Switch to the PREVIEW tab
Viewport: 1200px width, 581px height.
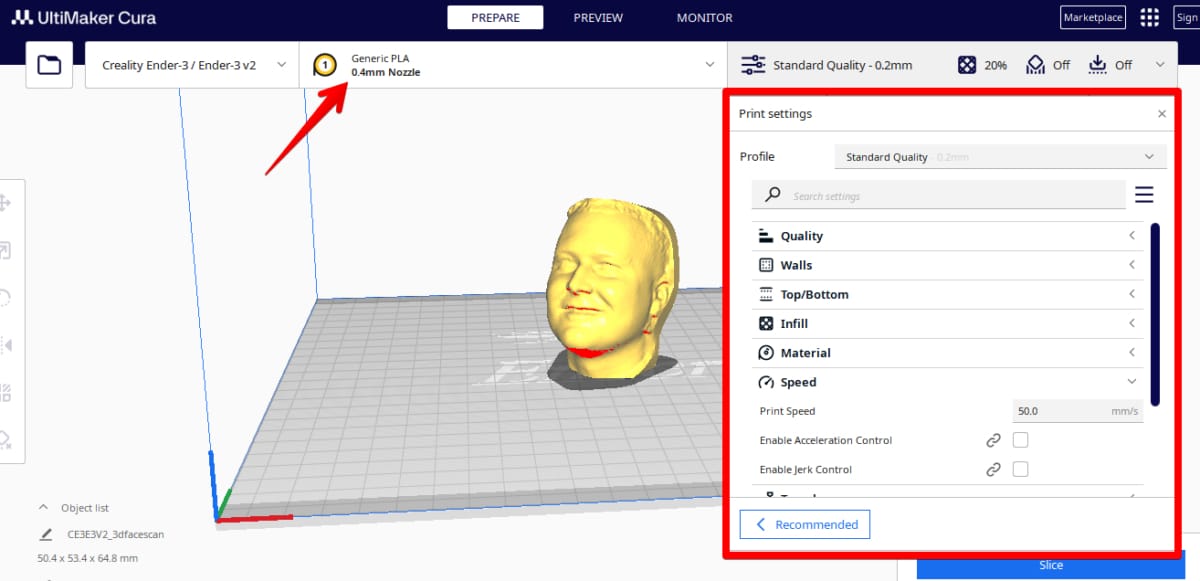click(x=598, y=17)
